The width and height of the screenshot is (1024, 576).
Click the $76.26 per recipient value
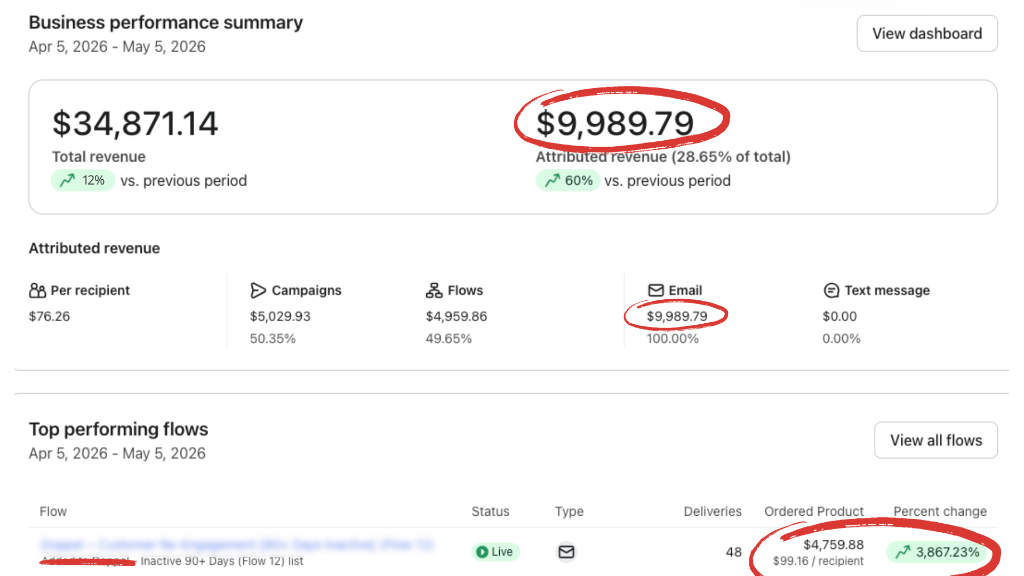[x=49, y=316]
